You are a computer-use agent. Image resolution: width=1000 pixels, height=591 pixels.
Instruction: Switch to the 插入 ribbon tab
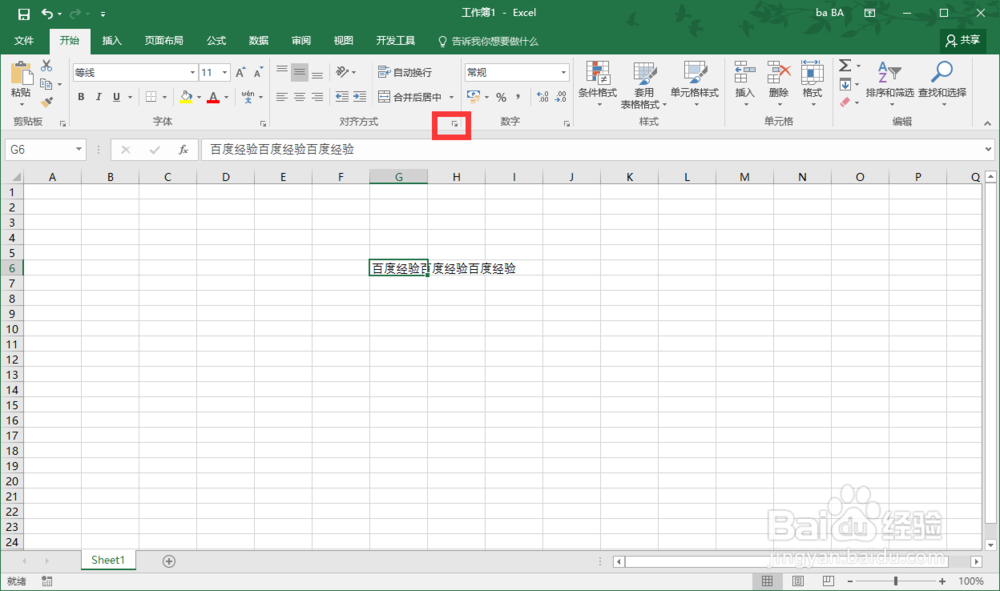point(110,41)
